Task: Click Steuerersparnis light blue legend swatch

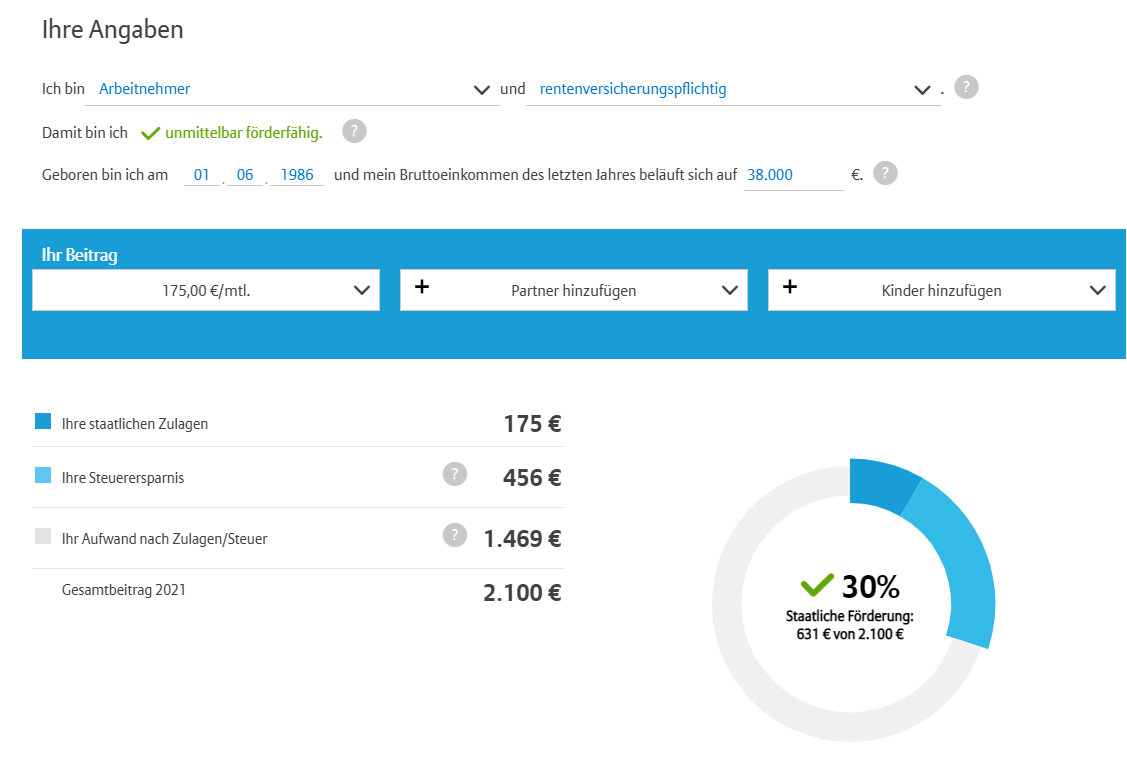Action: [x=43, y=475]
